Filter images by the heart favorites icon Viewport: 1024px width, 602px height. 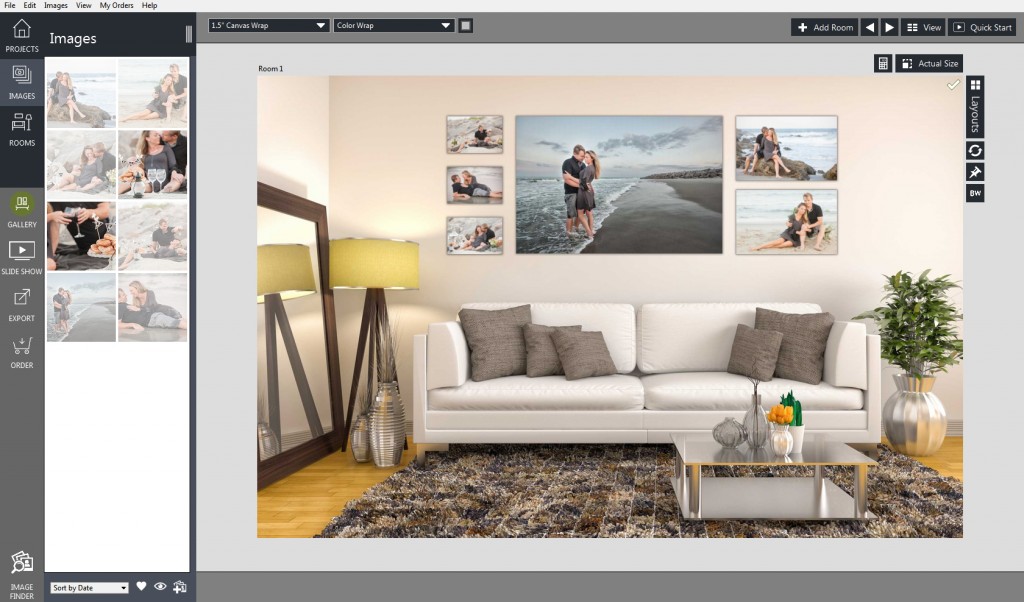(141, 586)
